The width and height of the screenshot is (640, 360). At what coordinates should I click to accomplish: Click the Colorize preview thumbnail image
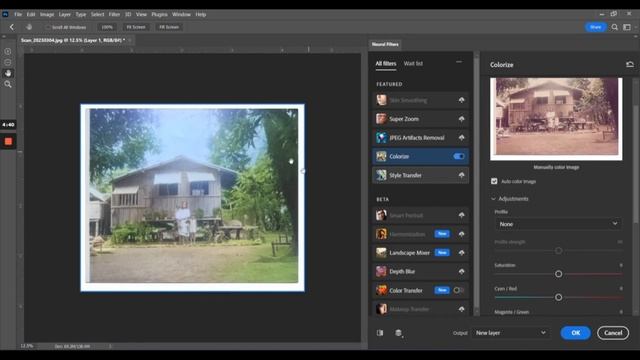coord(556,119)
